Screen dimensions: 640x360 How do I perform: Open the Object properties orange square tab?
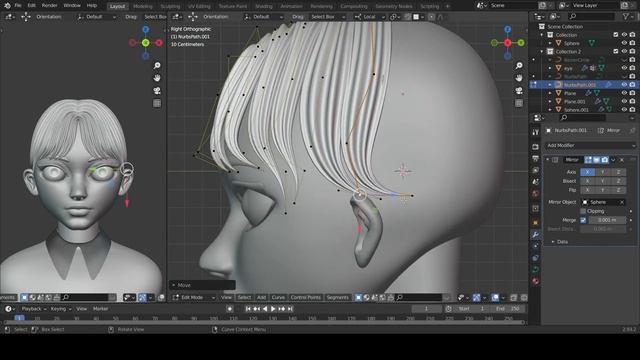[x=536, y=222]
